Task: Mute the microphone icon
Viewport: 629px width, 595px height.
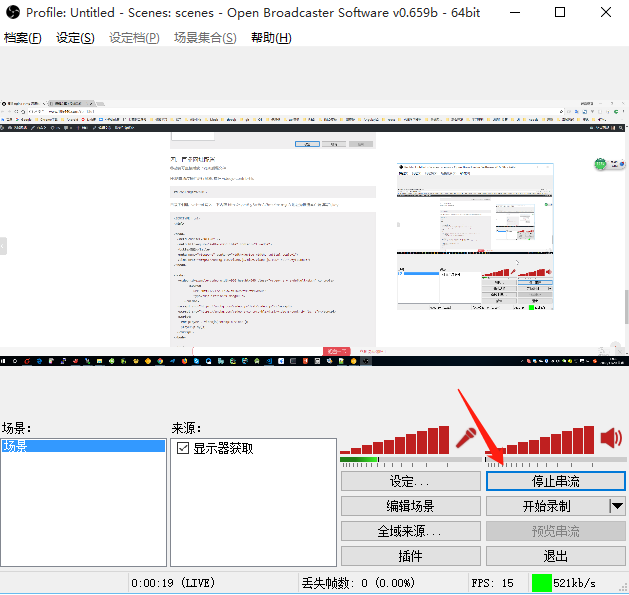Action: pos(466,438)
